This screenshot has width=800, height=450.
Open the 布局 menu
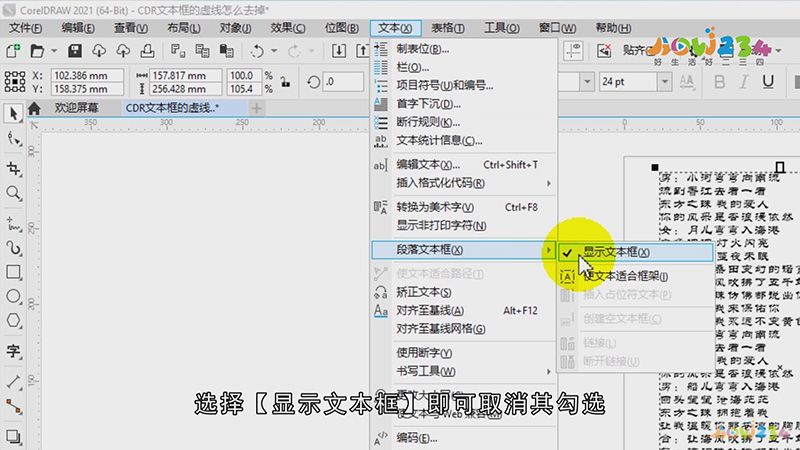coord(183,28)
